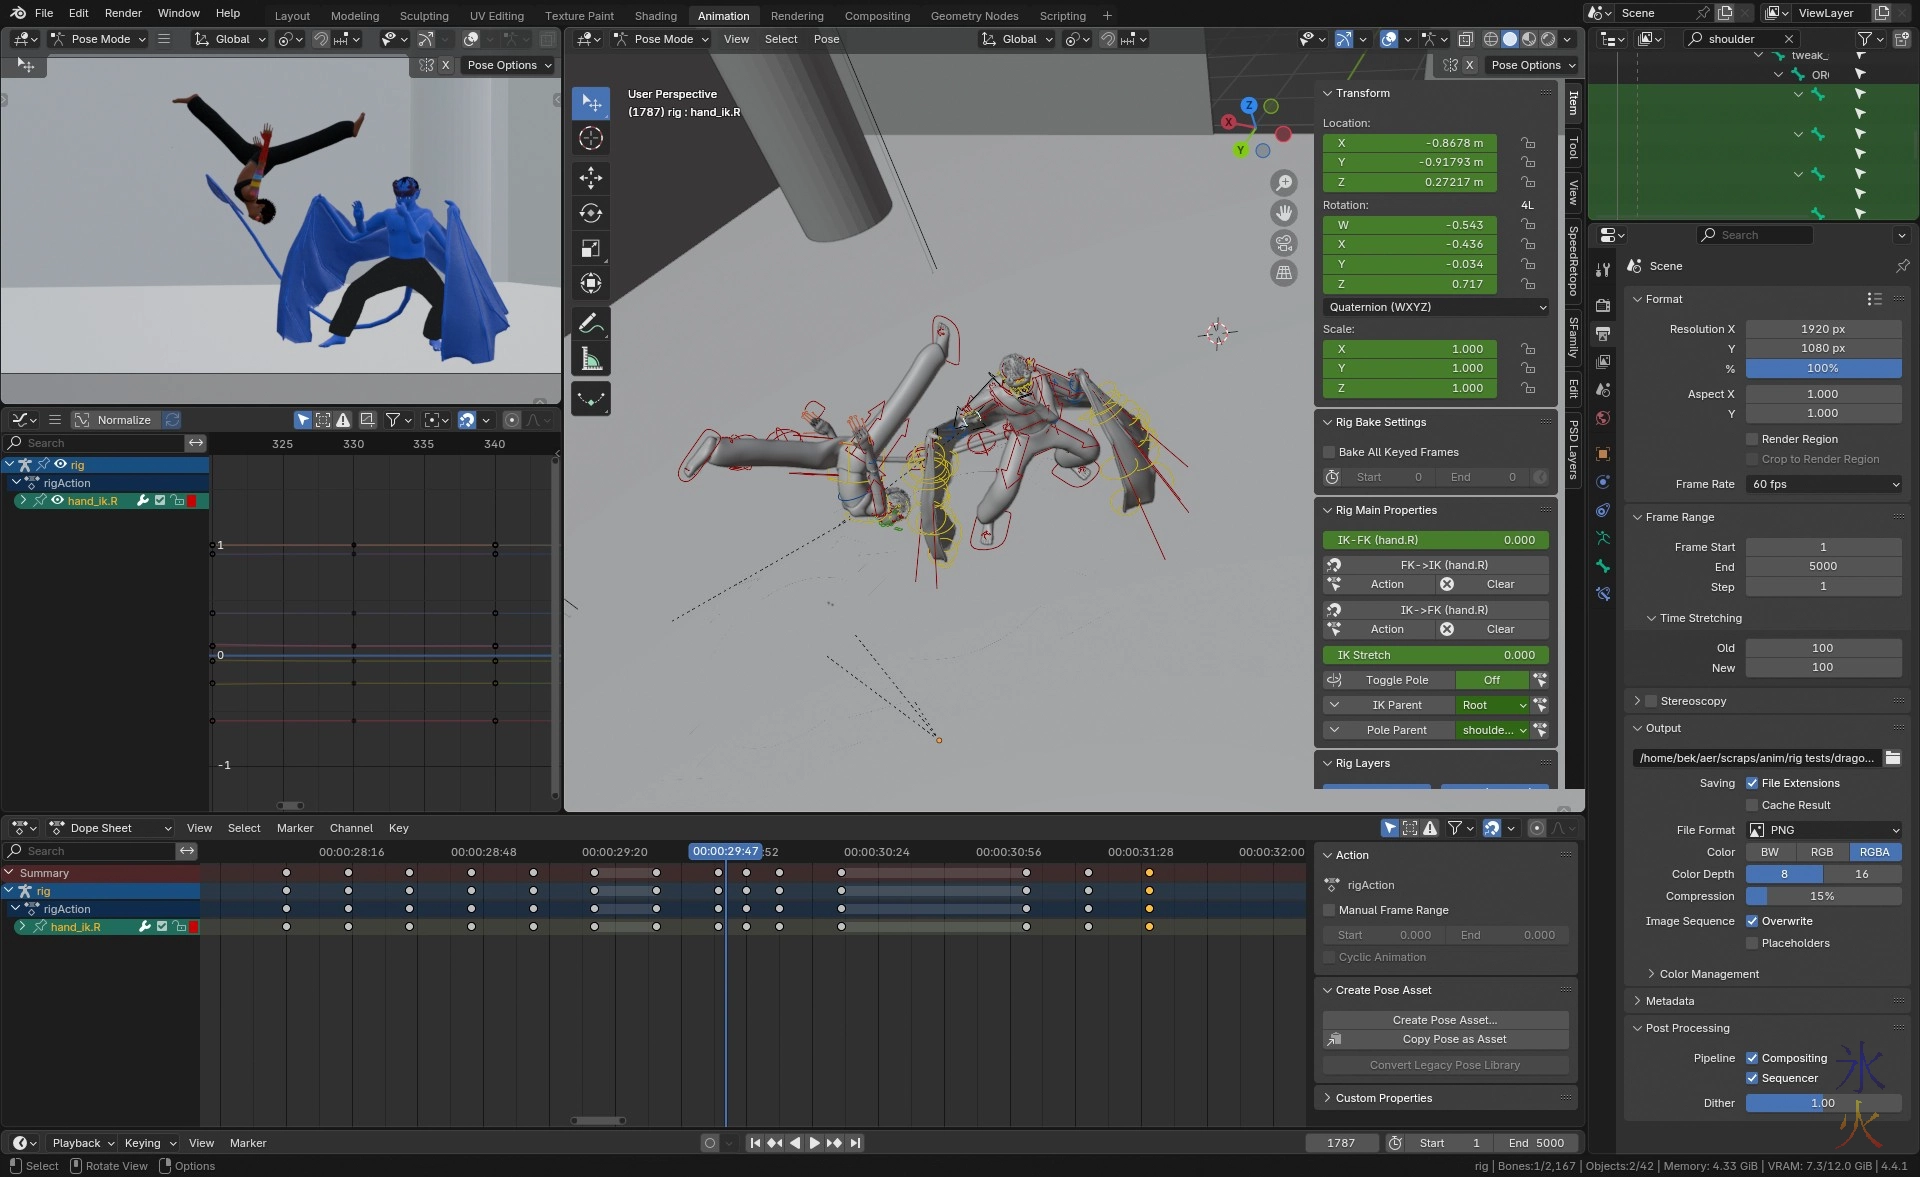
Task: Open the Render menu
Action: (x=123, y=13)
